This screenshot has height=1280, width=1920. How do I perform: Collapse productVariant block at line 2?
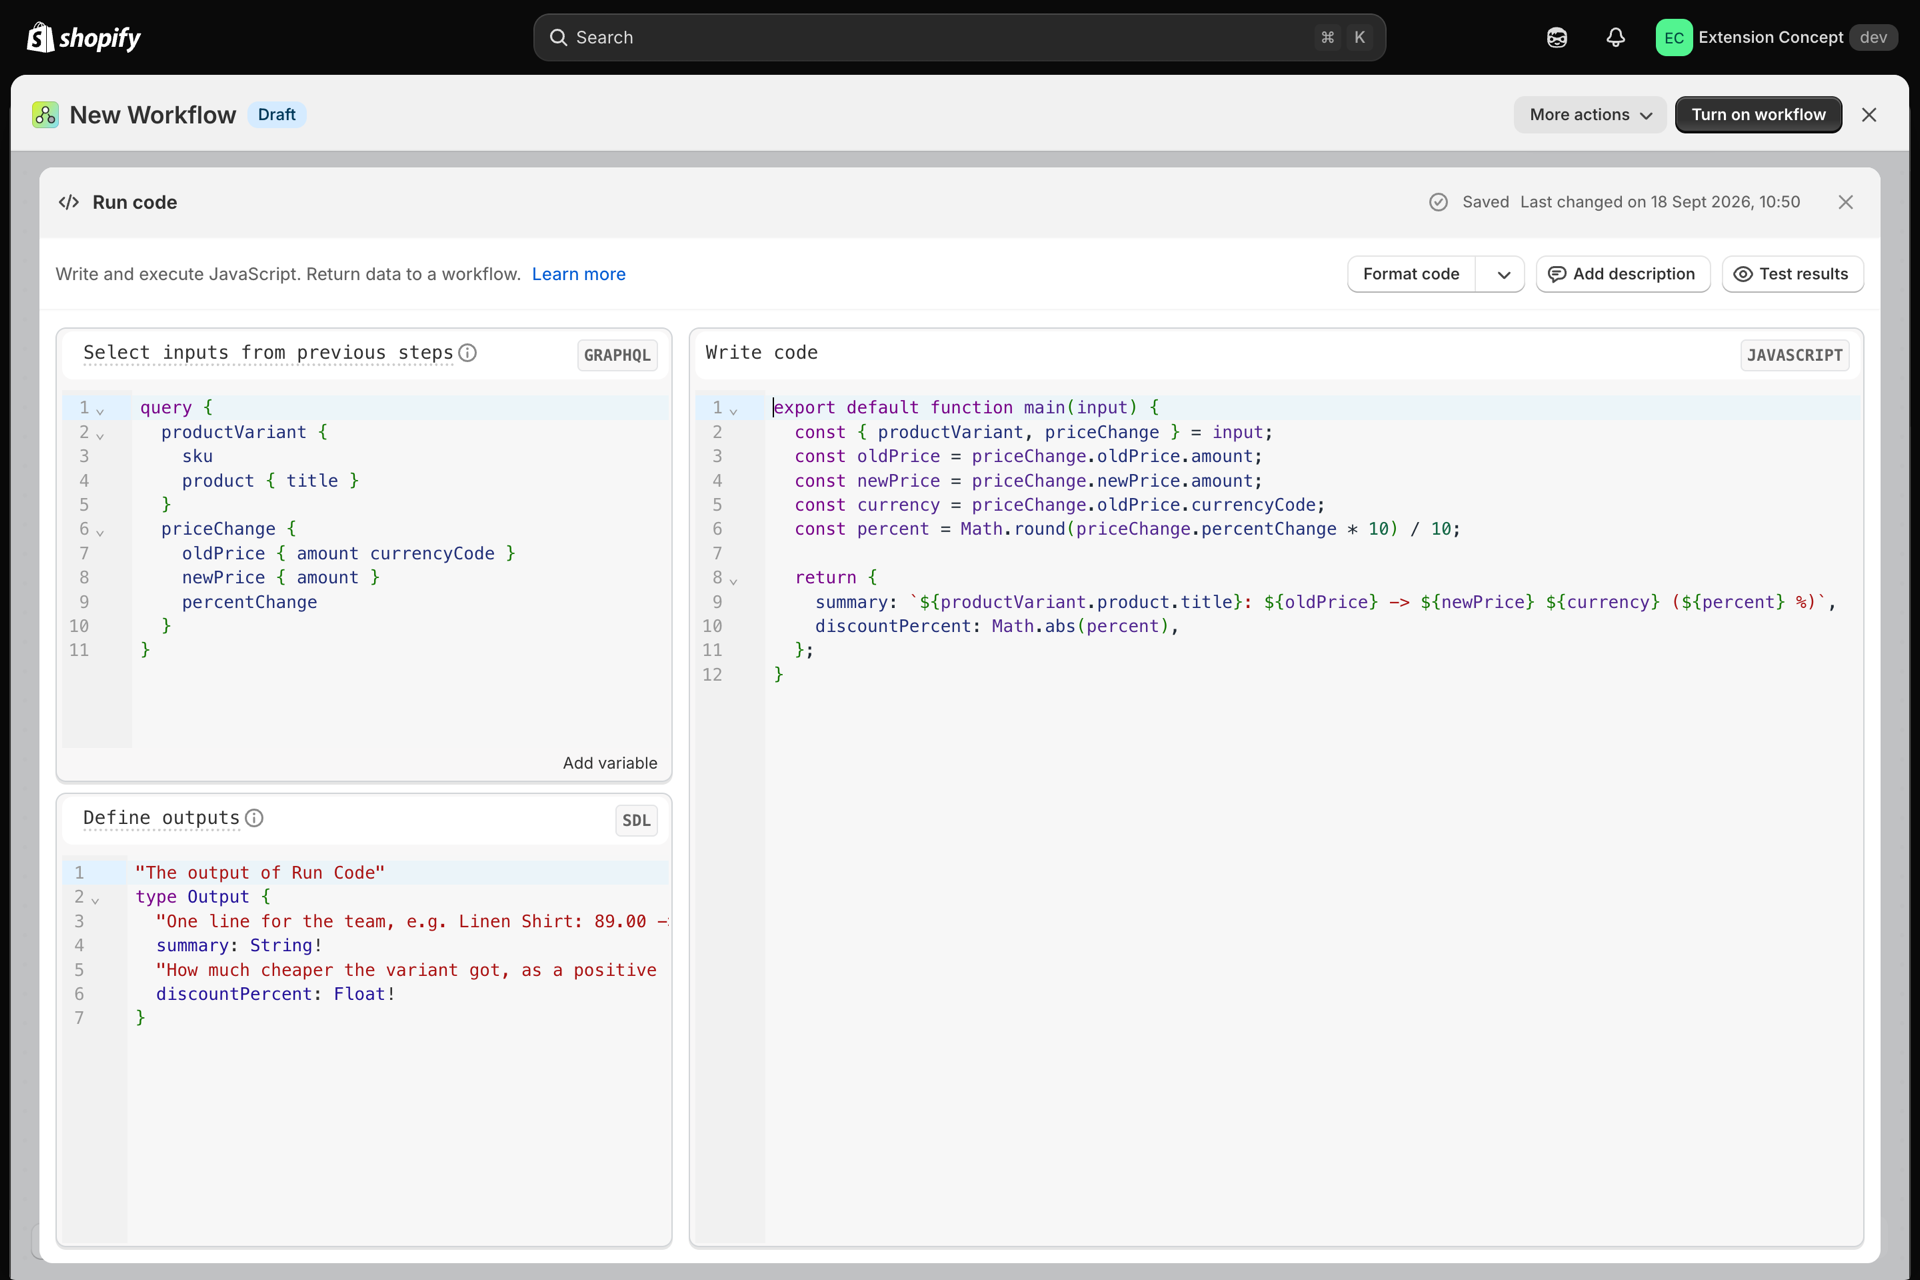pos(100,434)
